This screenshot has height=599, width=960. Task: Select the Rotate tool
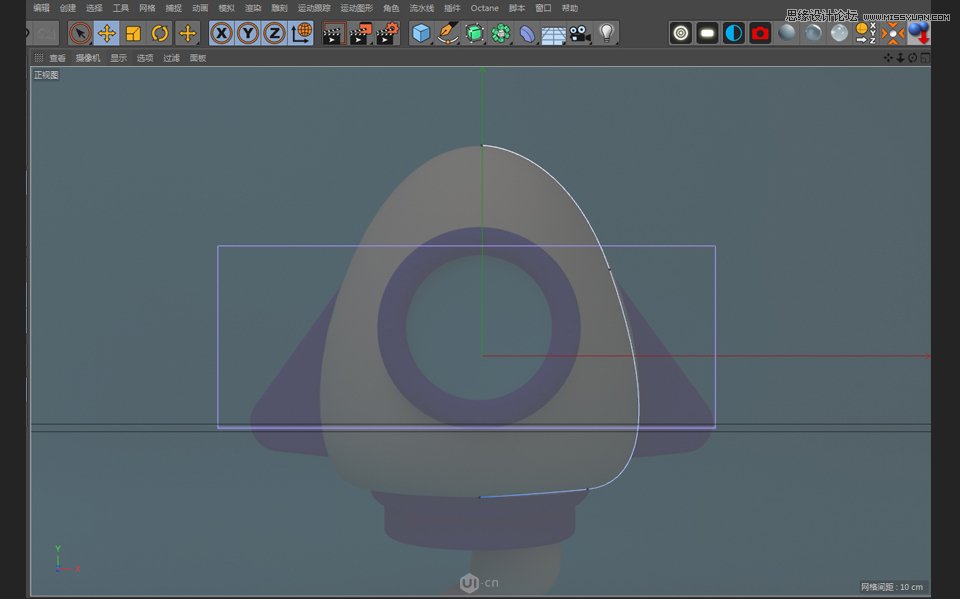pyautogui.click(x=160, y=33)
